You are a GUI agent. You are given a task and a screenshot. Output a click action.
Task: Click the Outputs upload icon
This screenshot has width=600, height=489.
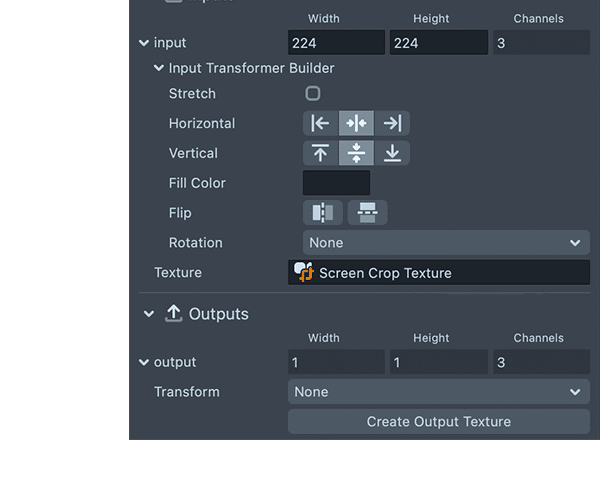click(173, 314)
